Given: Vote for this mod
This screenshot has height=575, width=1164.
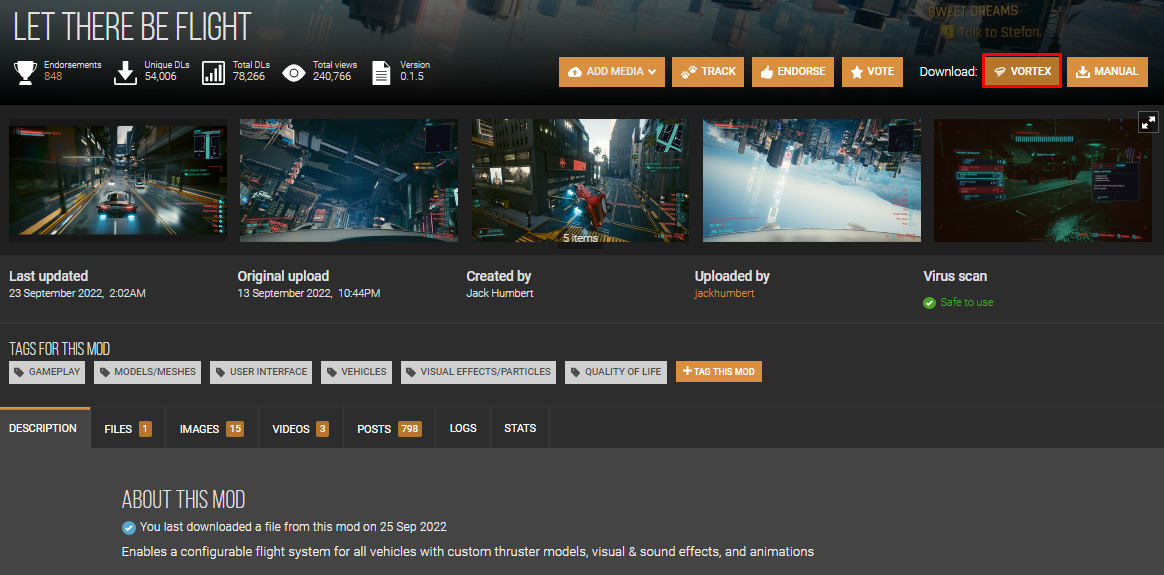Looking at the screenshot, I should [x=872, y=72].
